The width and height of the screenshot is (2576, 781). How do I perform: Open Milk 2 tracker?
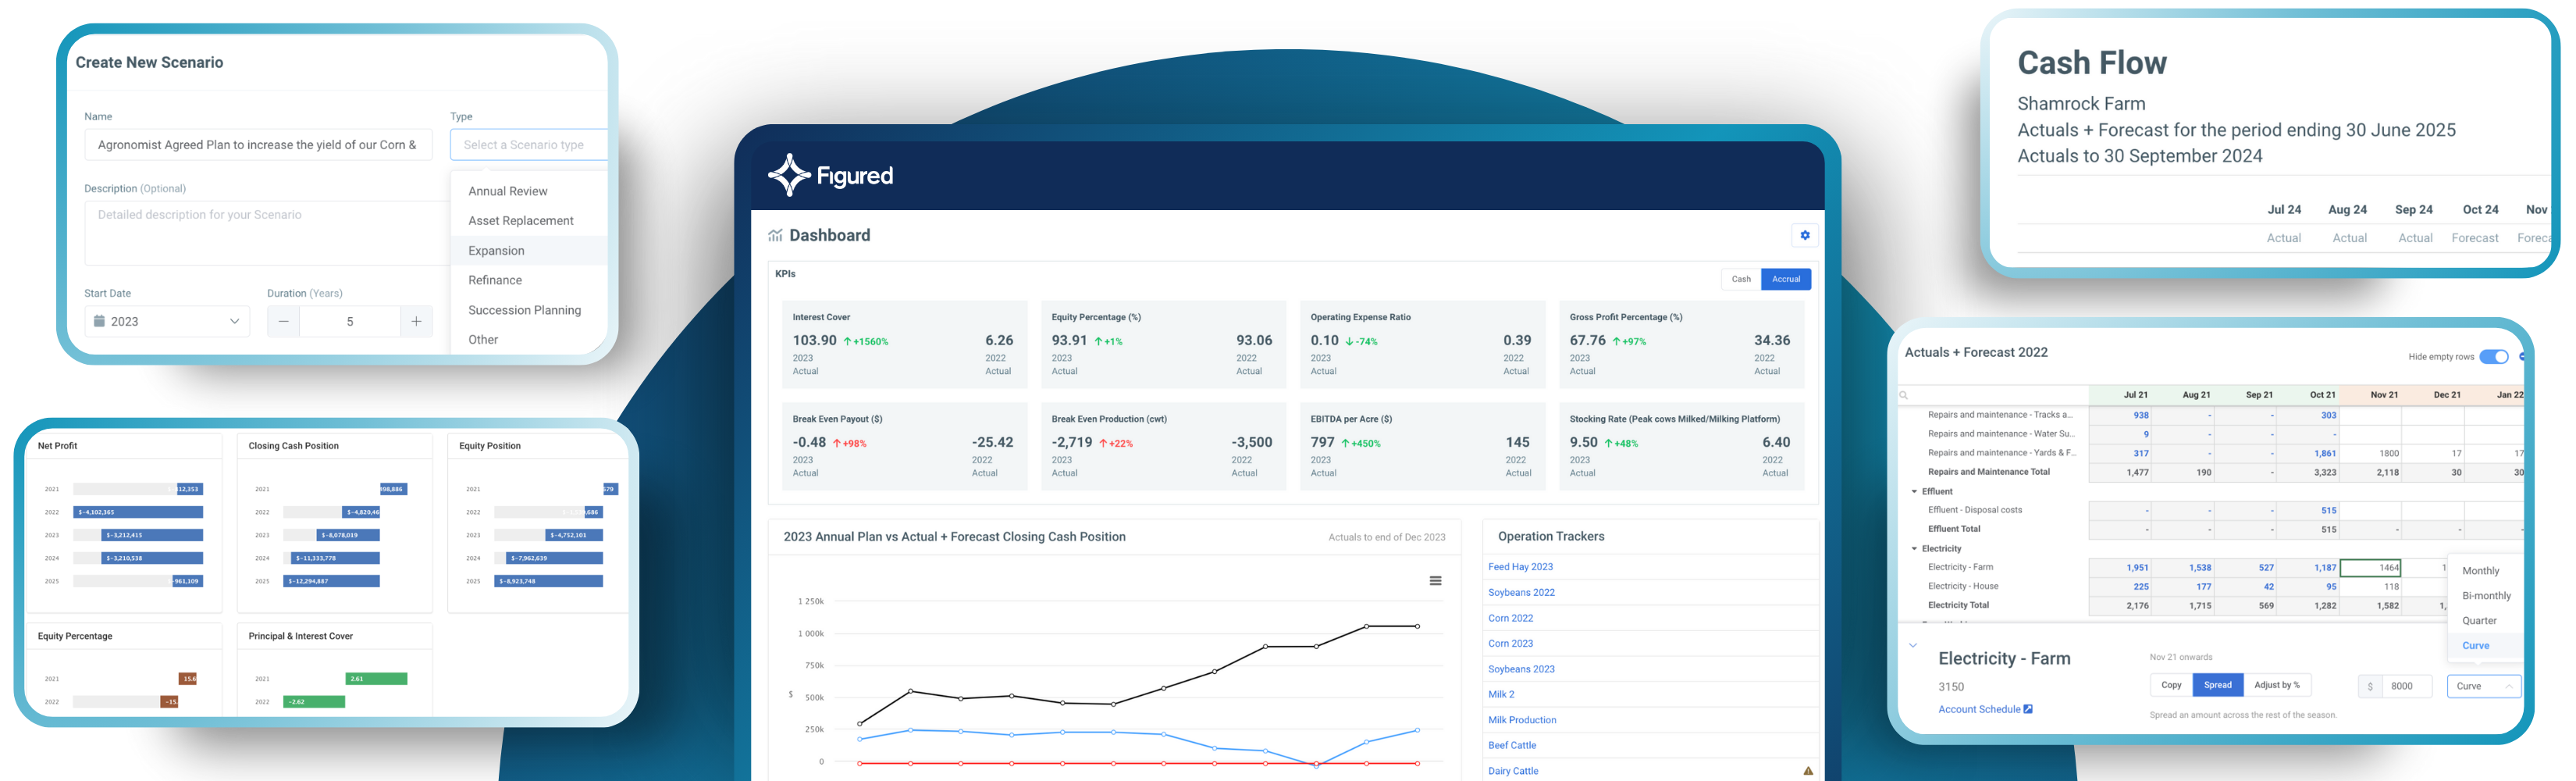tap(1501, 694)
